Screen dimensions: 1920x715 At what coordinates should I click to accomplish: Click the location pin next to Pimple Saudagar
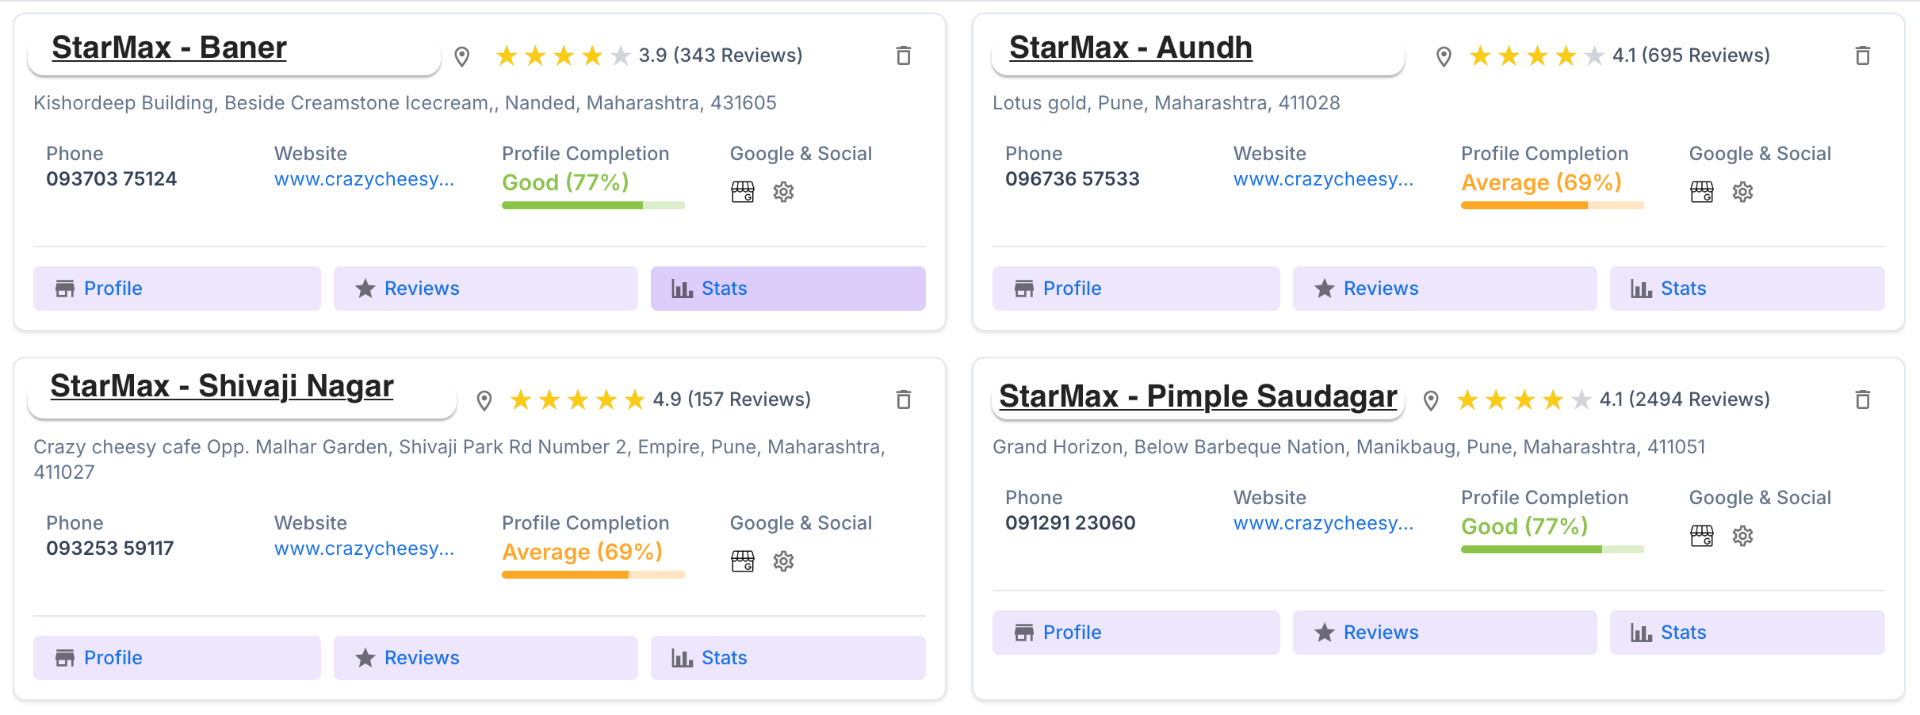[x=1430, y=399]
